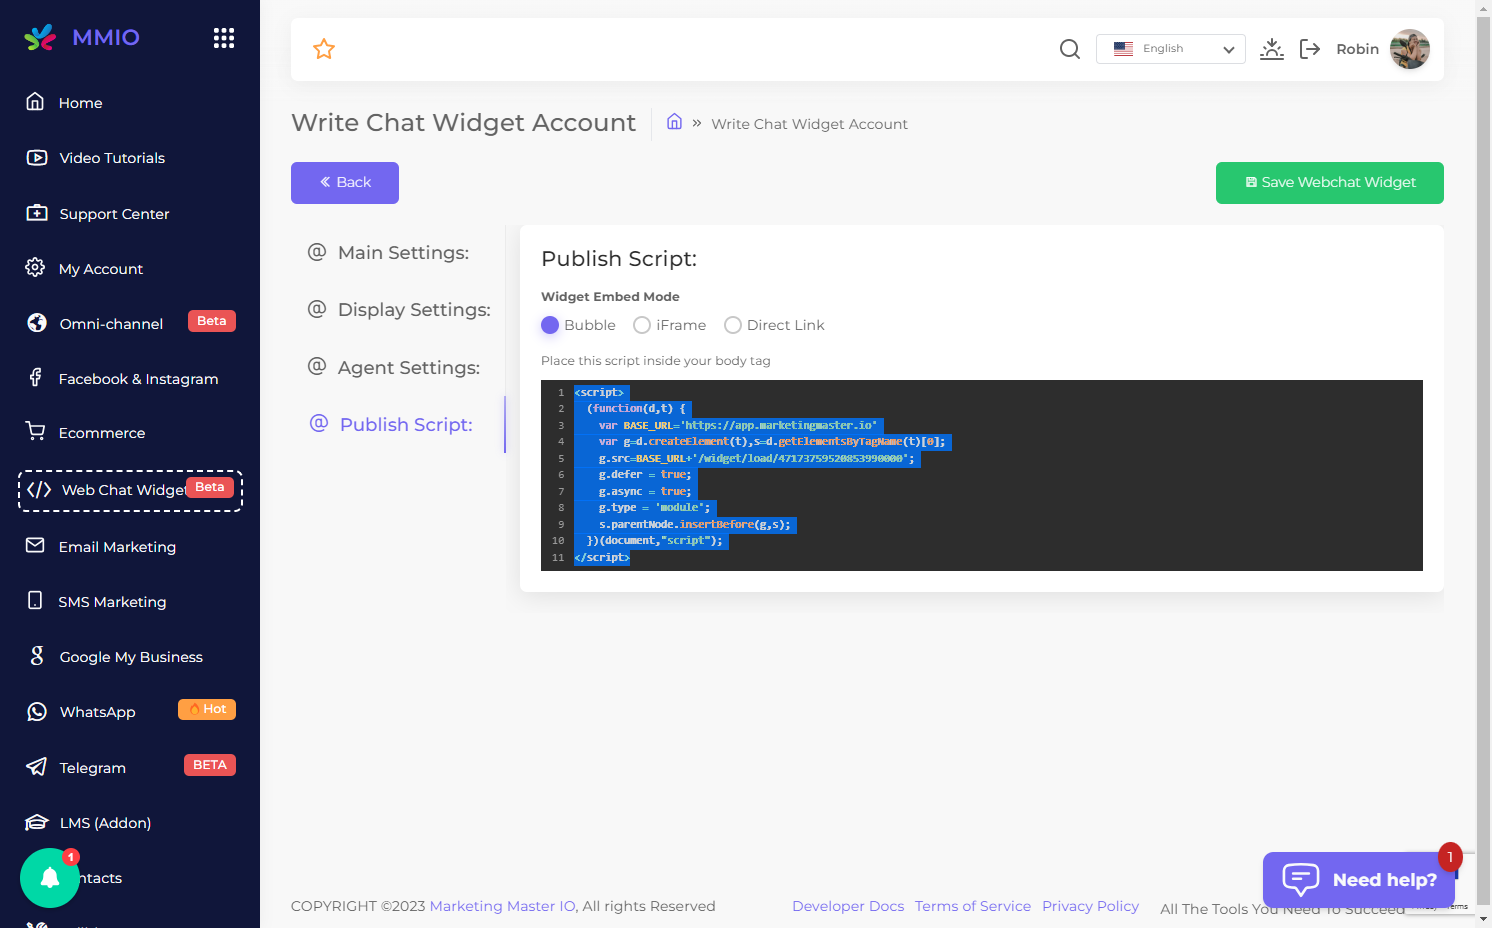Click the My Account gear icon
The height and width of the screenshot is (928, 1492).
click(x=35, y=267)
